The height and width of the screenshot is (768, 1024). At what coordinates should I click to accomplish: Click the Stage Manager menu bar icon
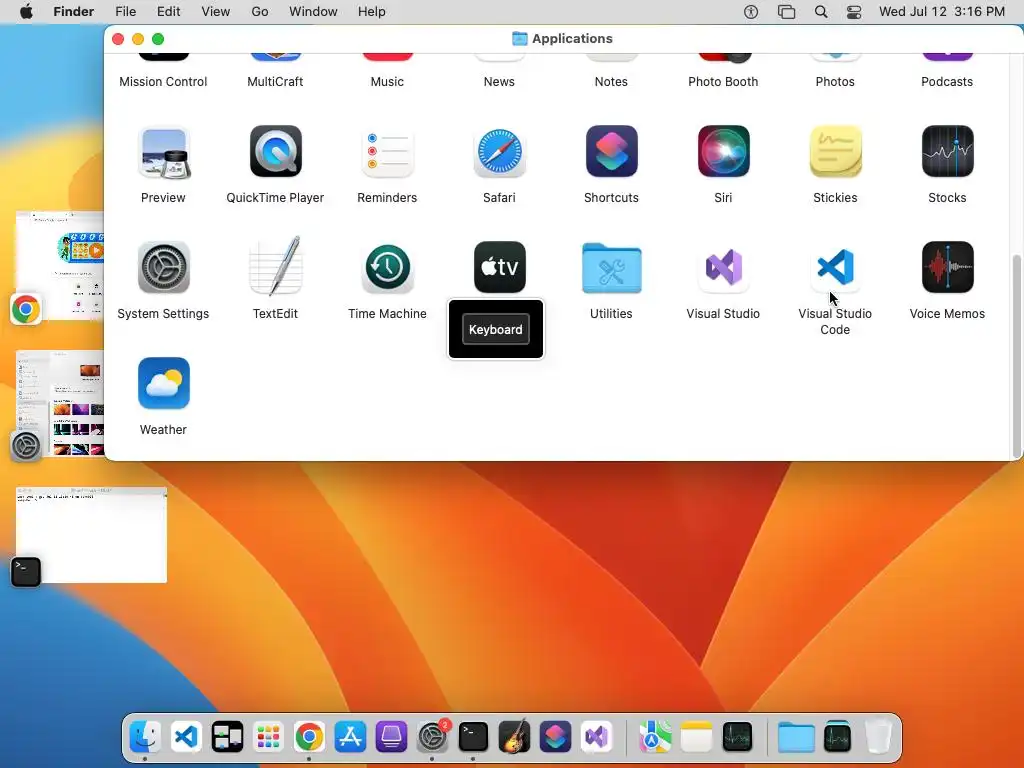click(x=786, y=12)
